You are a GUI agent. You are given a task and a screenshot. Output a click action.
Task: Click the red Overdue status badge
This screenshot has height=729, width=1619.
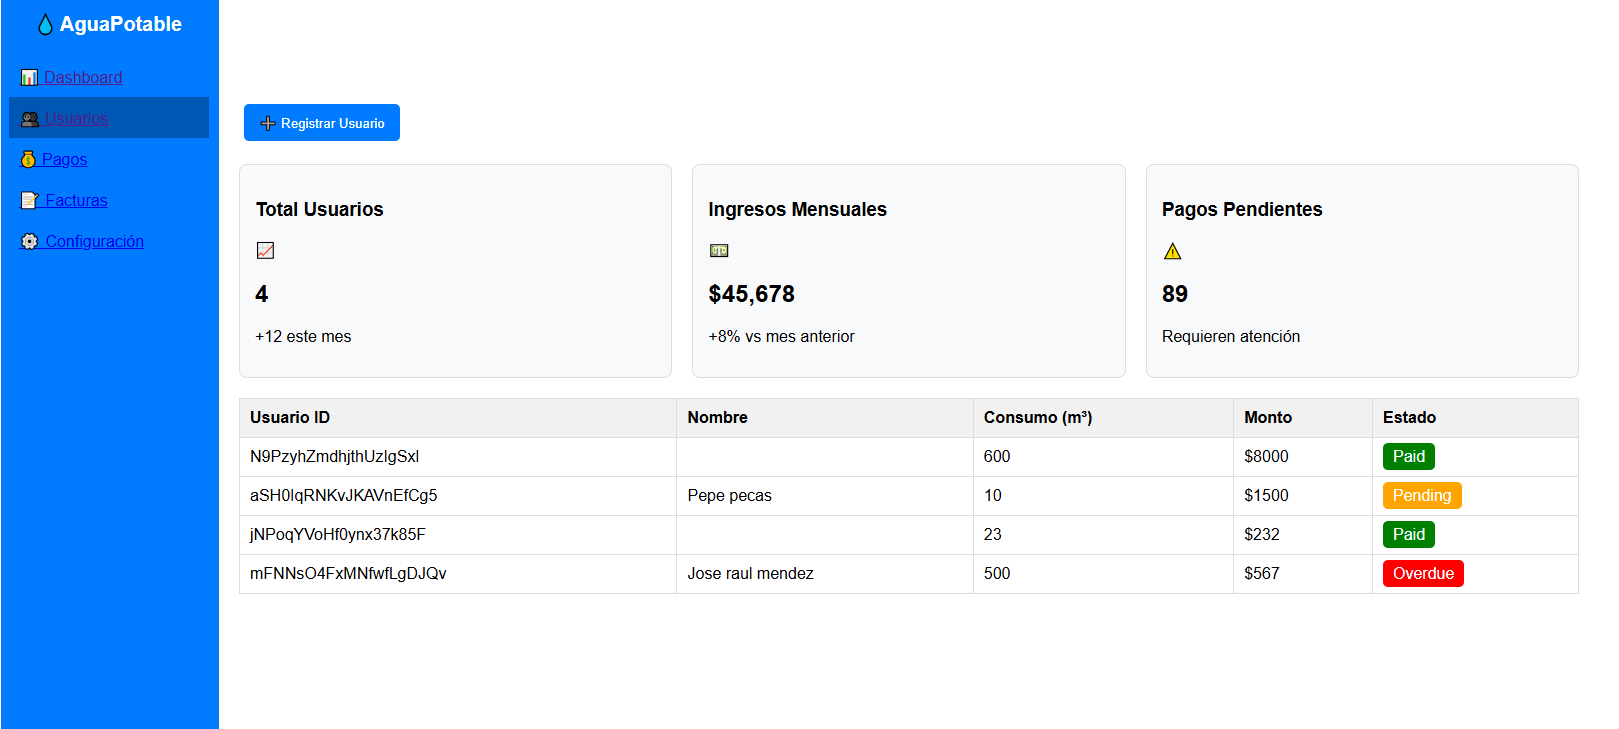point(1422,574)
